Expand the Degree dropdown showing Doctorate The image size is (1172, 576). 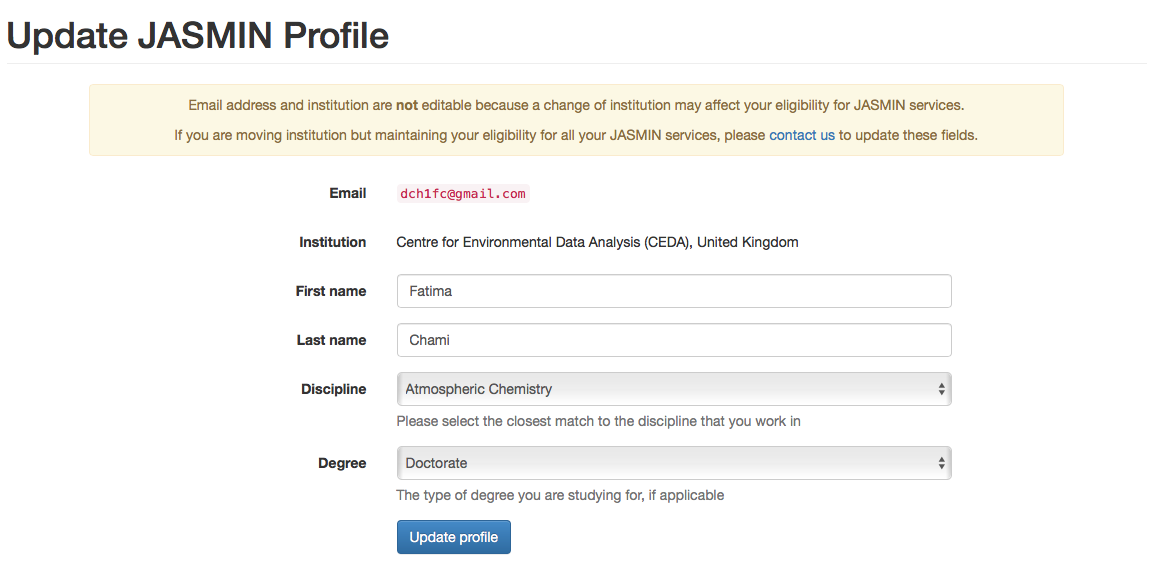pos(673,463)
